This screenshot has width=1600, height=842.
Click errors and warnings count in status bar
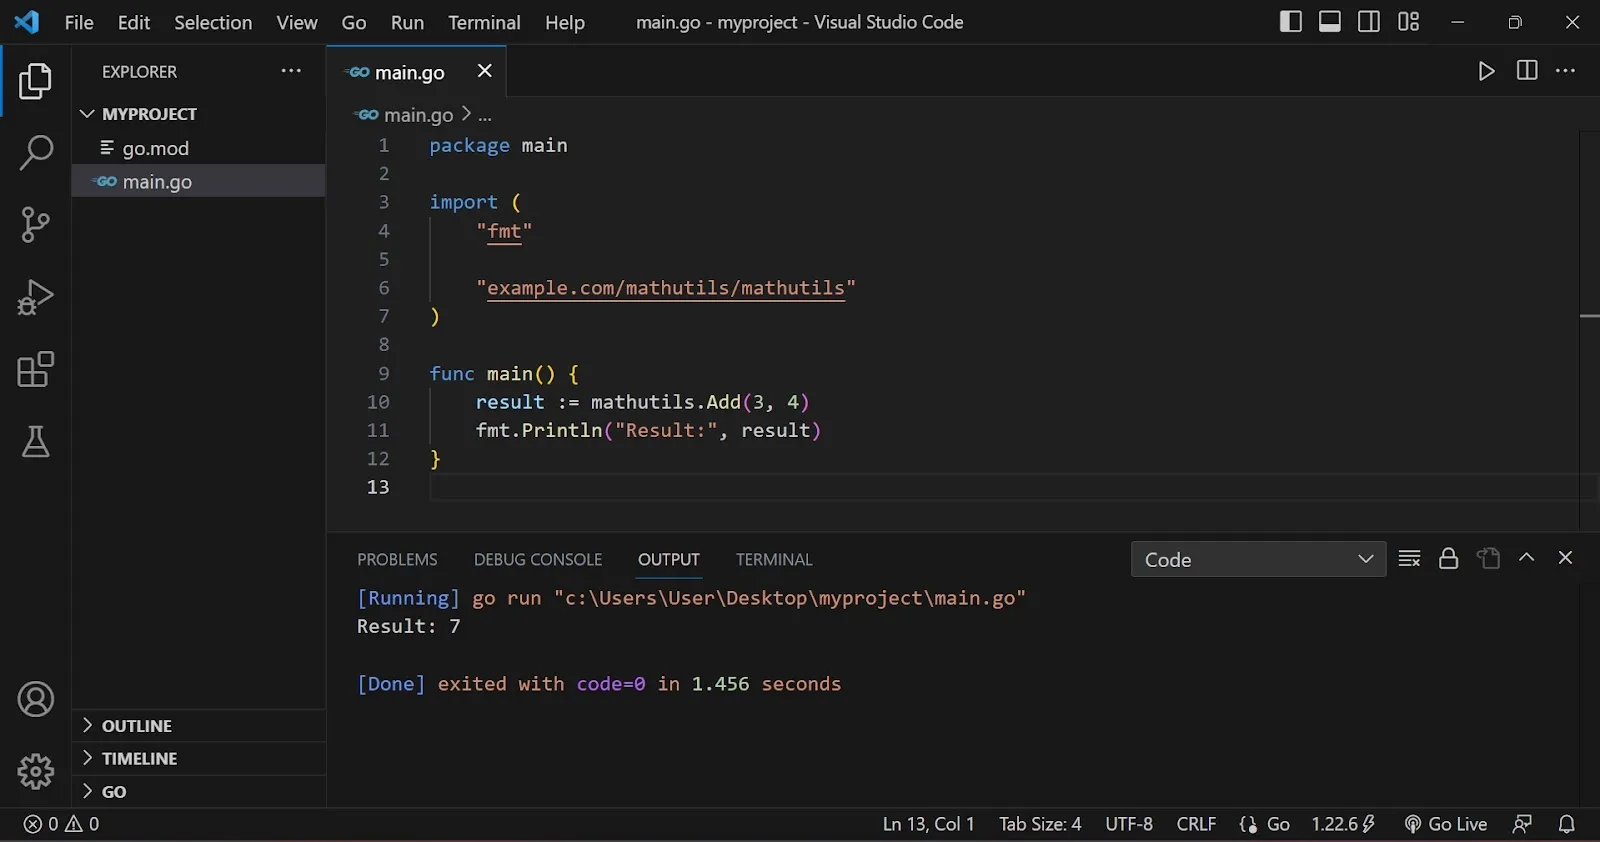61,824
